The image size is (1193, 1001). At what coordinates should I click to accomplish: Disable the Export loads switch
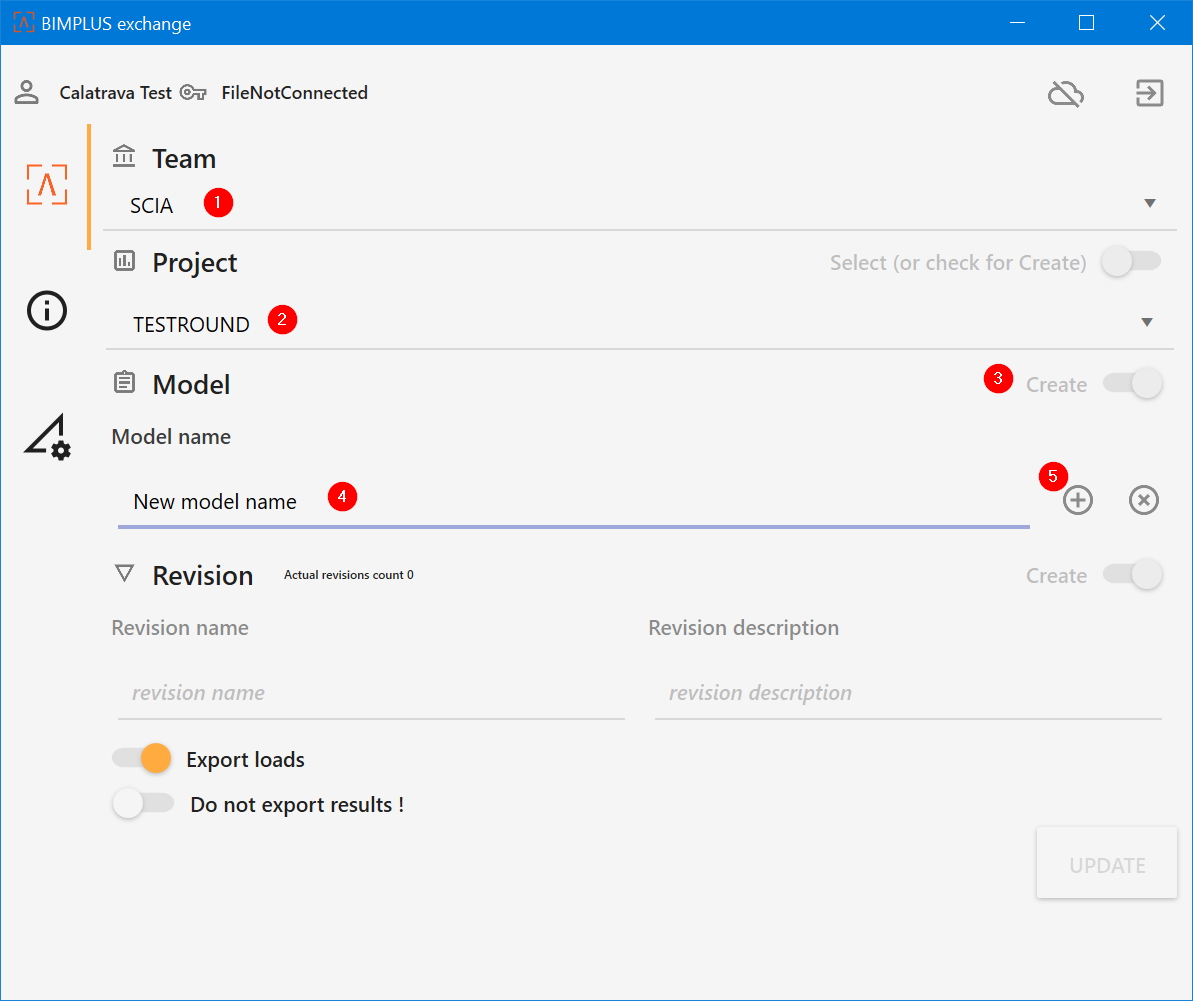[142, 759]
